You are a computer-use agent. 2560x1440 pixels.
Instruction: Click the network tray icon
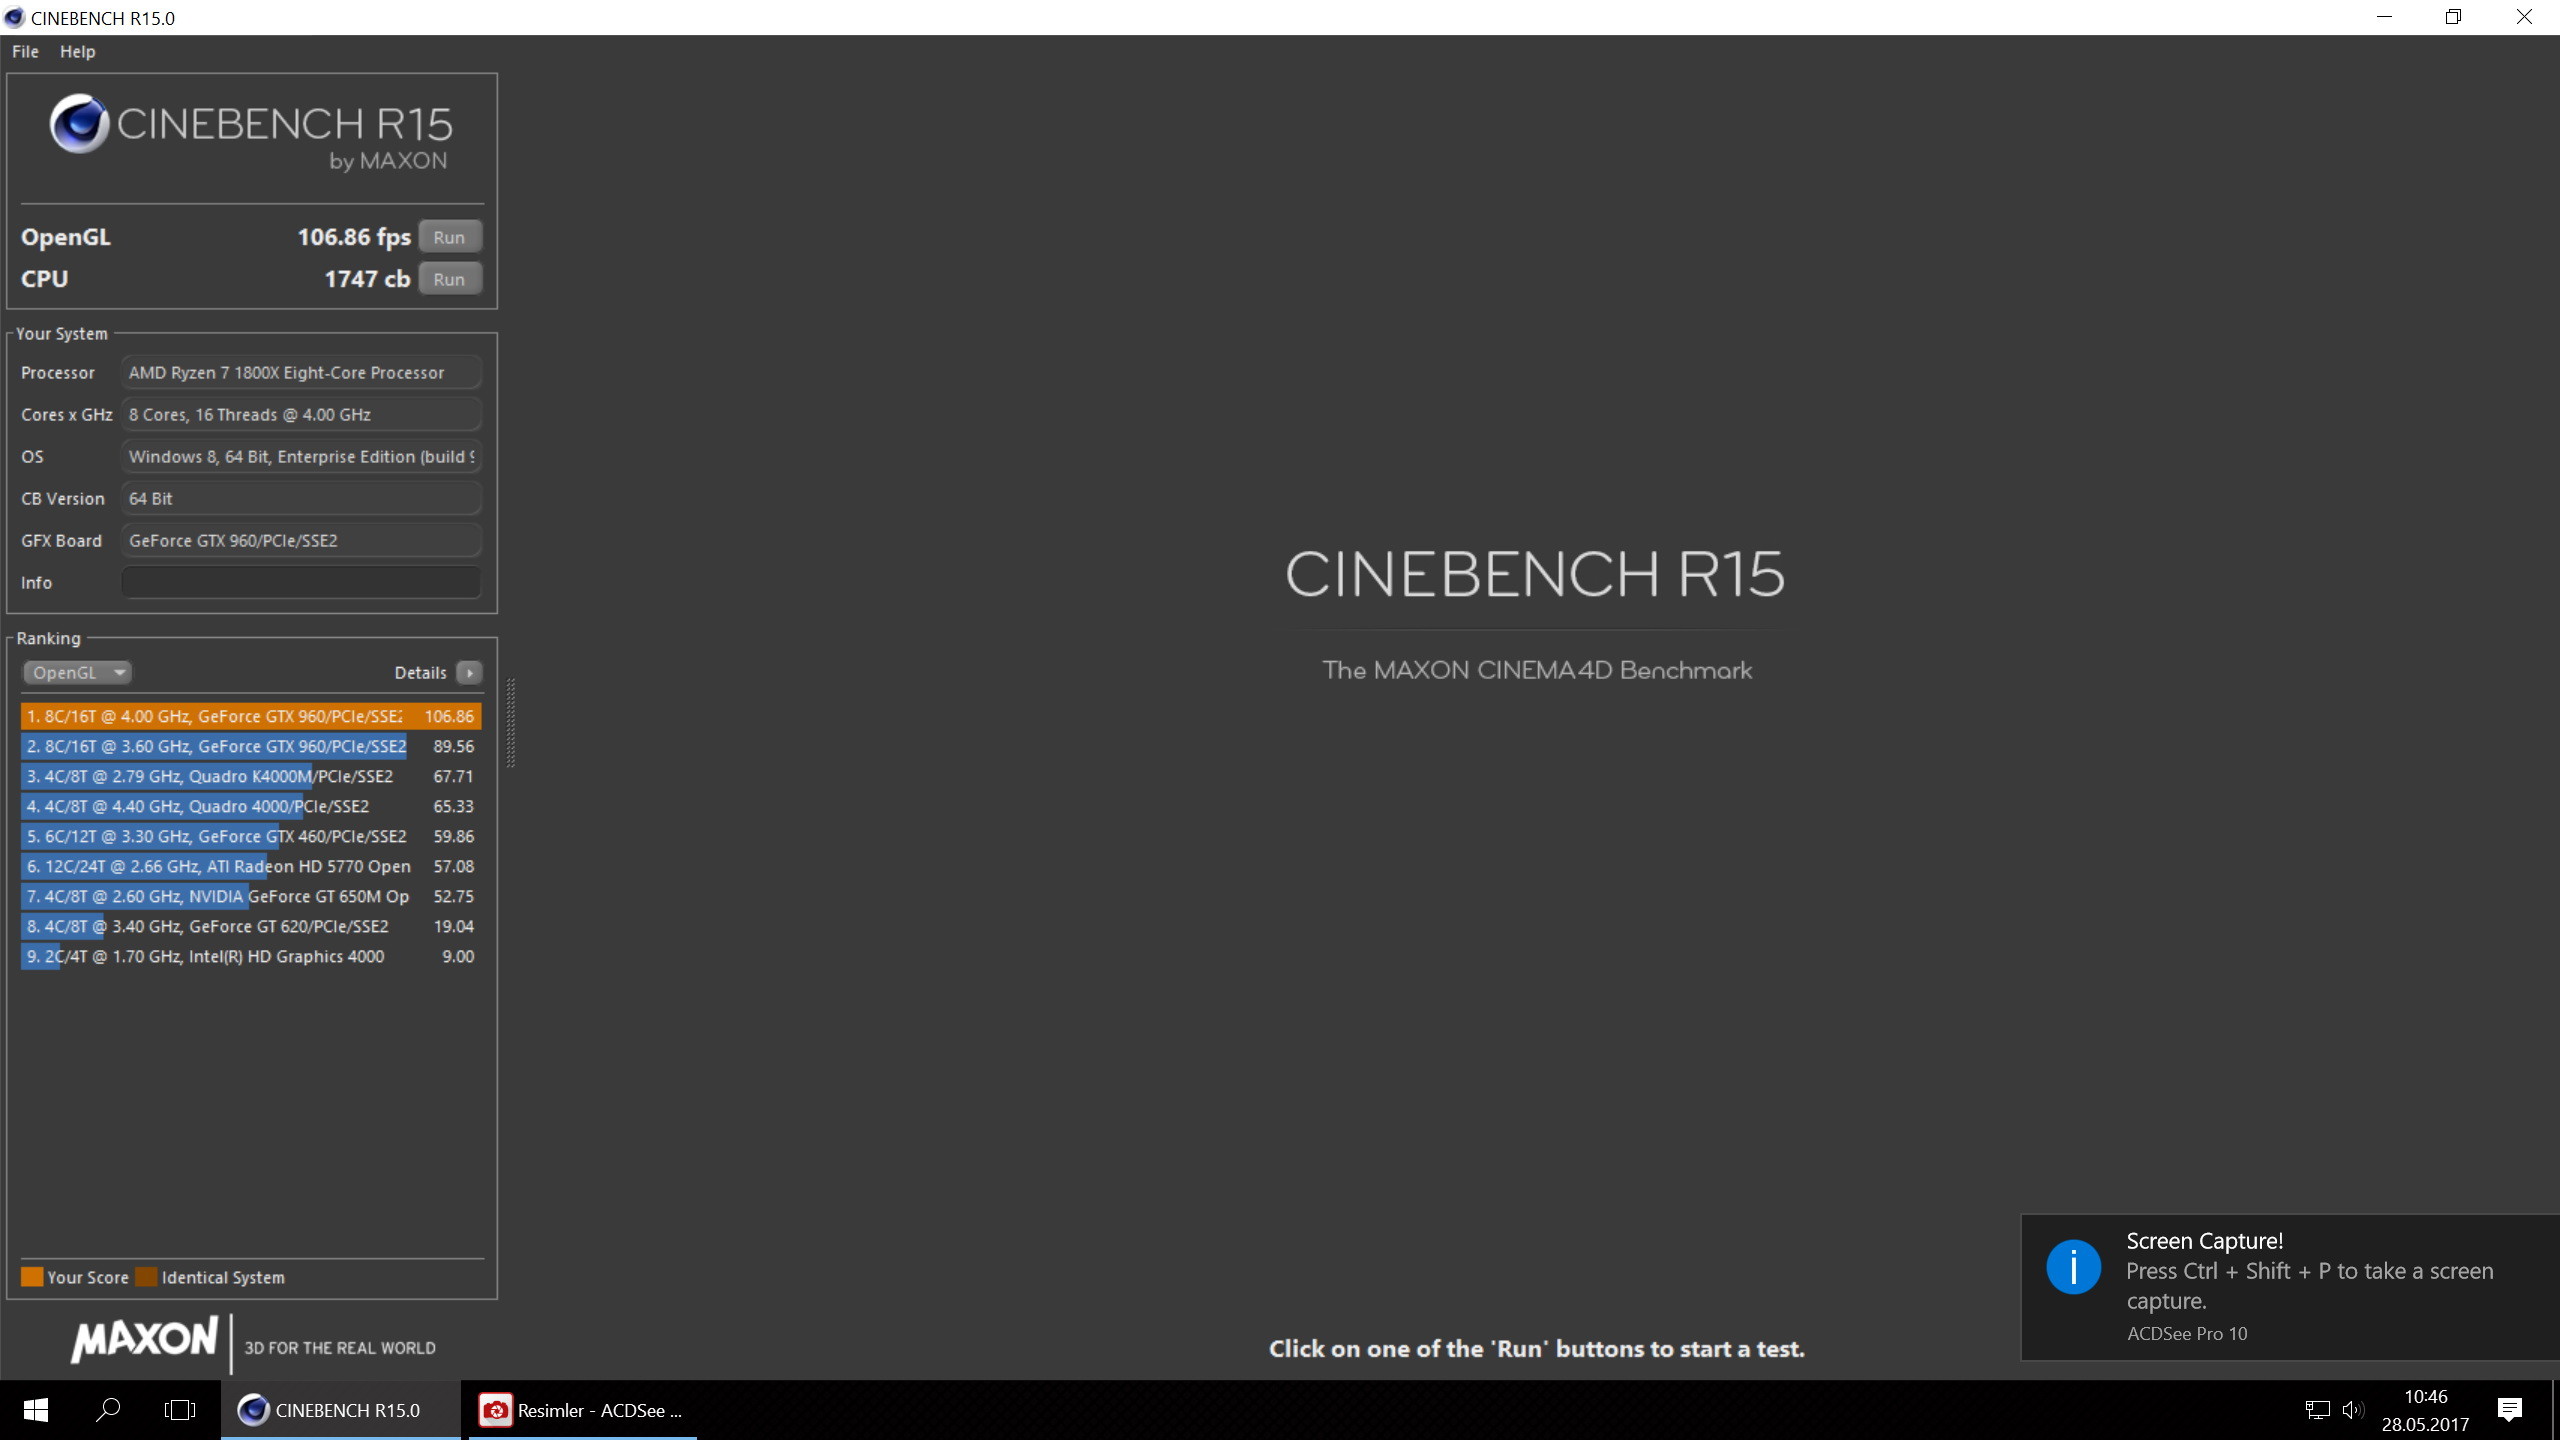point(2317,1410)
